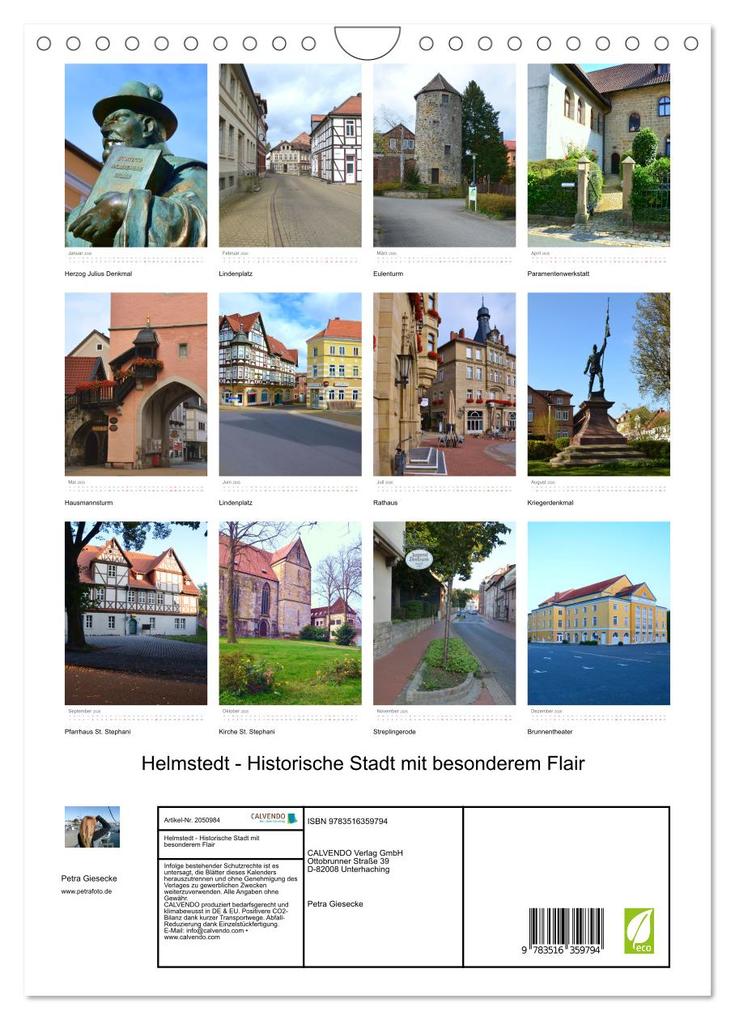
Task: Click the ISBN barcode
Action: (565, 931)
